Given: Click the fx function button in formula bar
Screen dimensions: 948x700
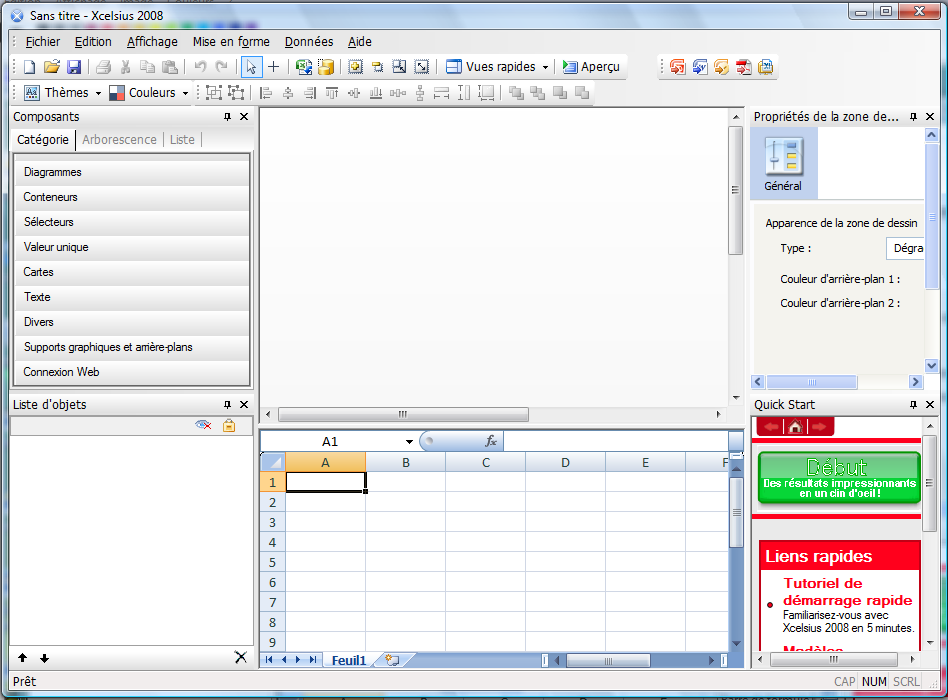Looking at the screenshot, I should [491, 441].
